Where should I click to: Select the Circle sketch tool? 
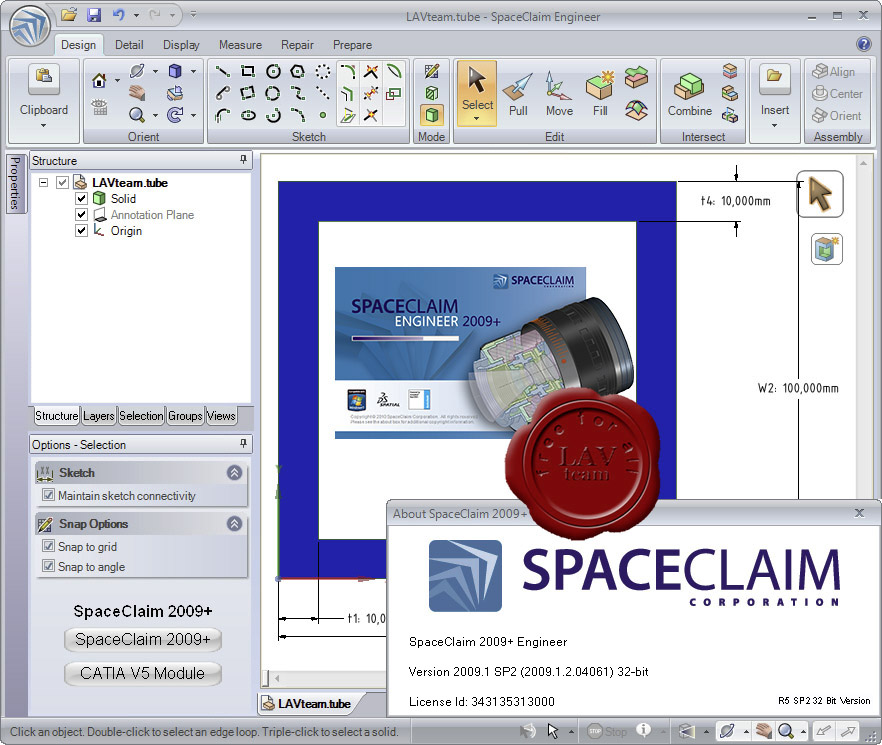273,71
